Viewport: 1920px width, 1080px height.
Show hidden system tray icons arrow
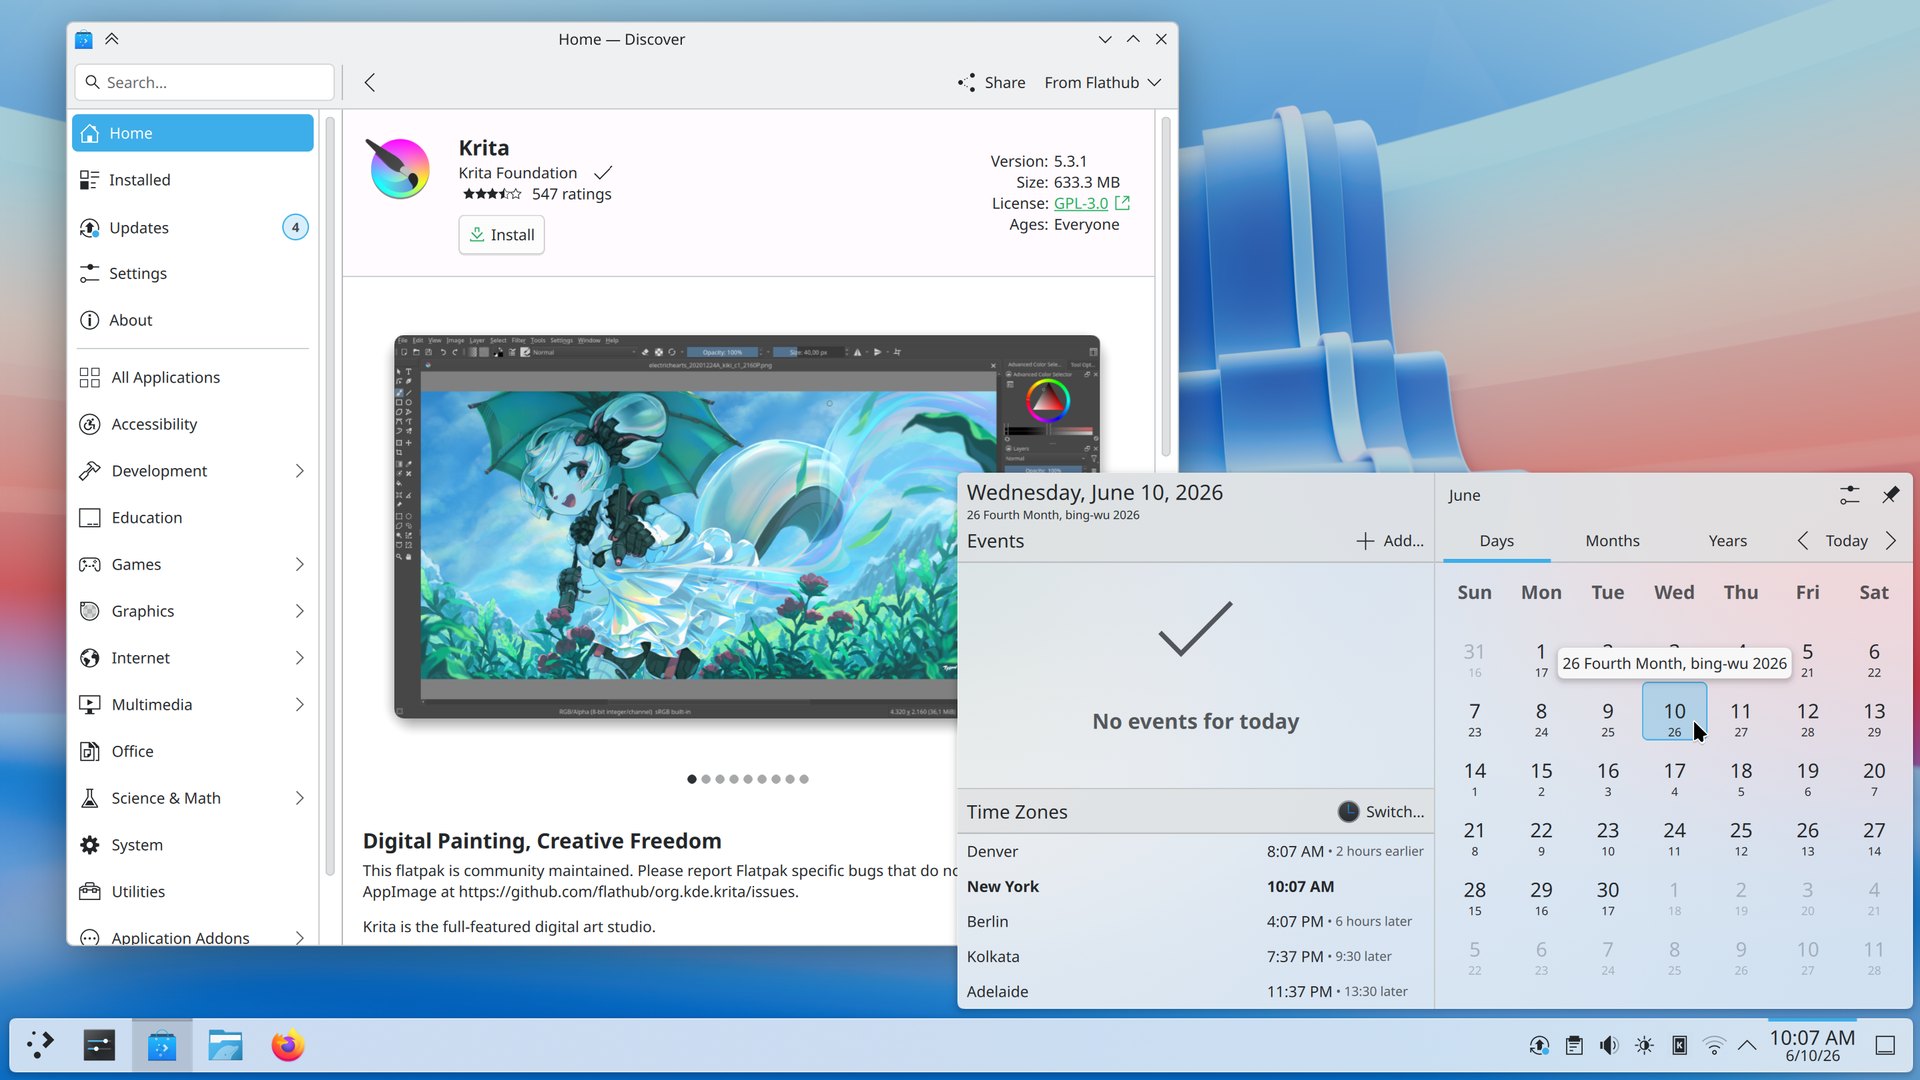point(1747,1046)
